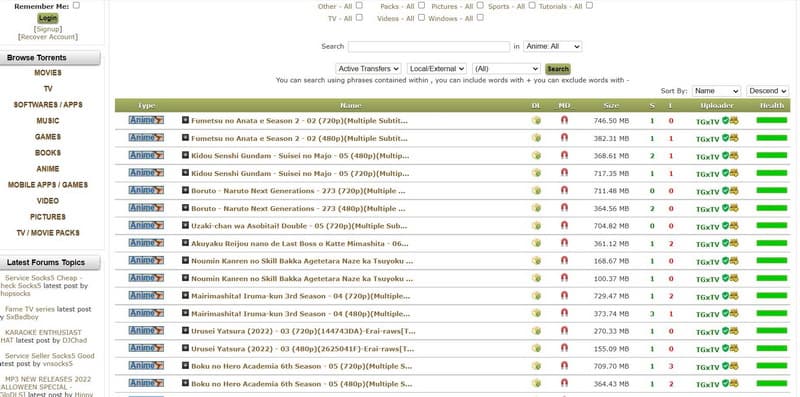
Task: Click magnet icon for Kidou Senshi Gundam 720p row
Action: 564,173
